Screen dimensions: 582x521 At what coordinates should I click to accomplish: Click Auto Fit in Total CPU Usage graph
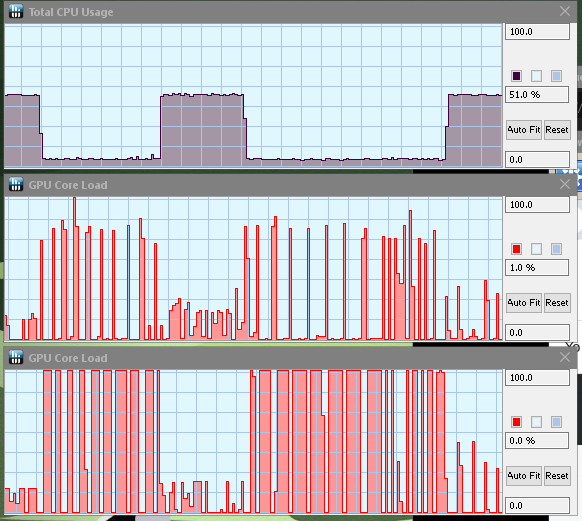tap(524, 130)
